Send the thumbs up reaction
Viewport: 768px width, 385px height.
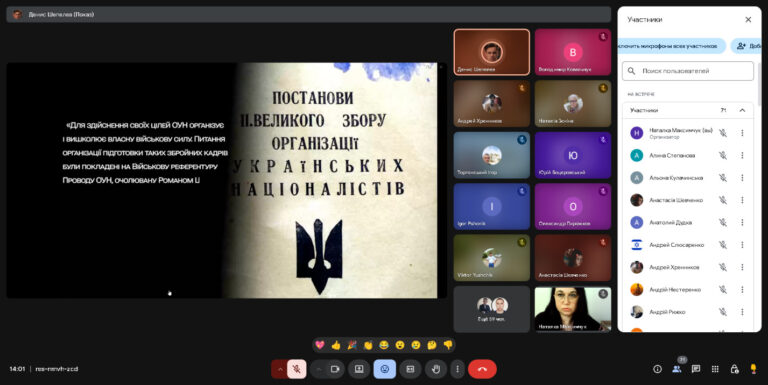click(x=336, y=345)
